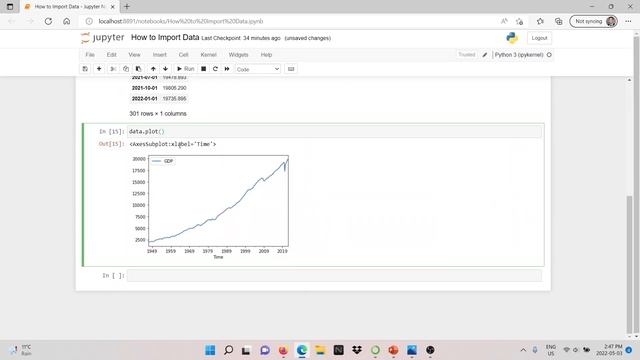
Task: Open the taskbar clock and date
Action: [x=609, y=350]
